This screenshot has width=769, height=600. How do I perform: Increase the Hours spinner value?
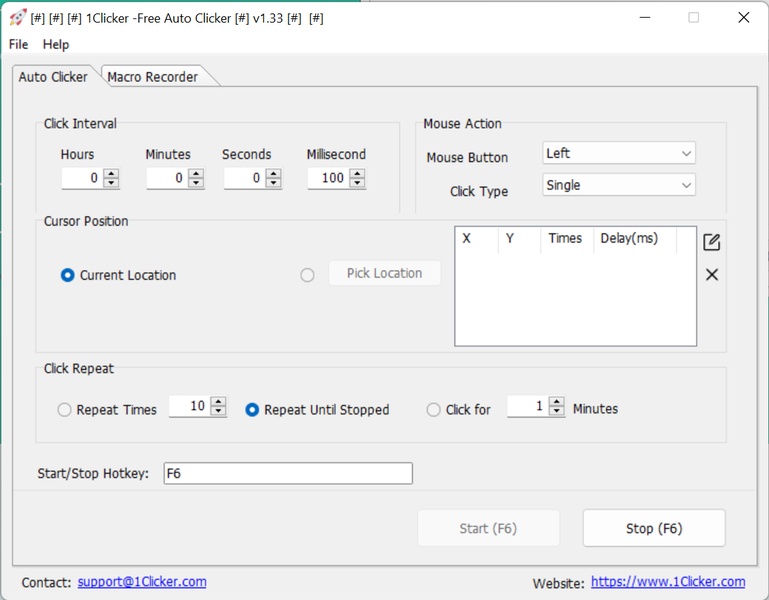111,173
